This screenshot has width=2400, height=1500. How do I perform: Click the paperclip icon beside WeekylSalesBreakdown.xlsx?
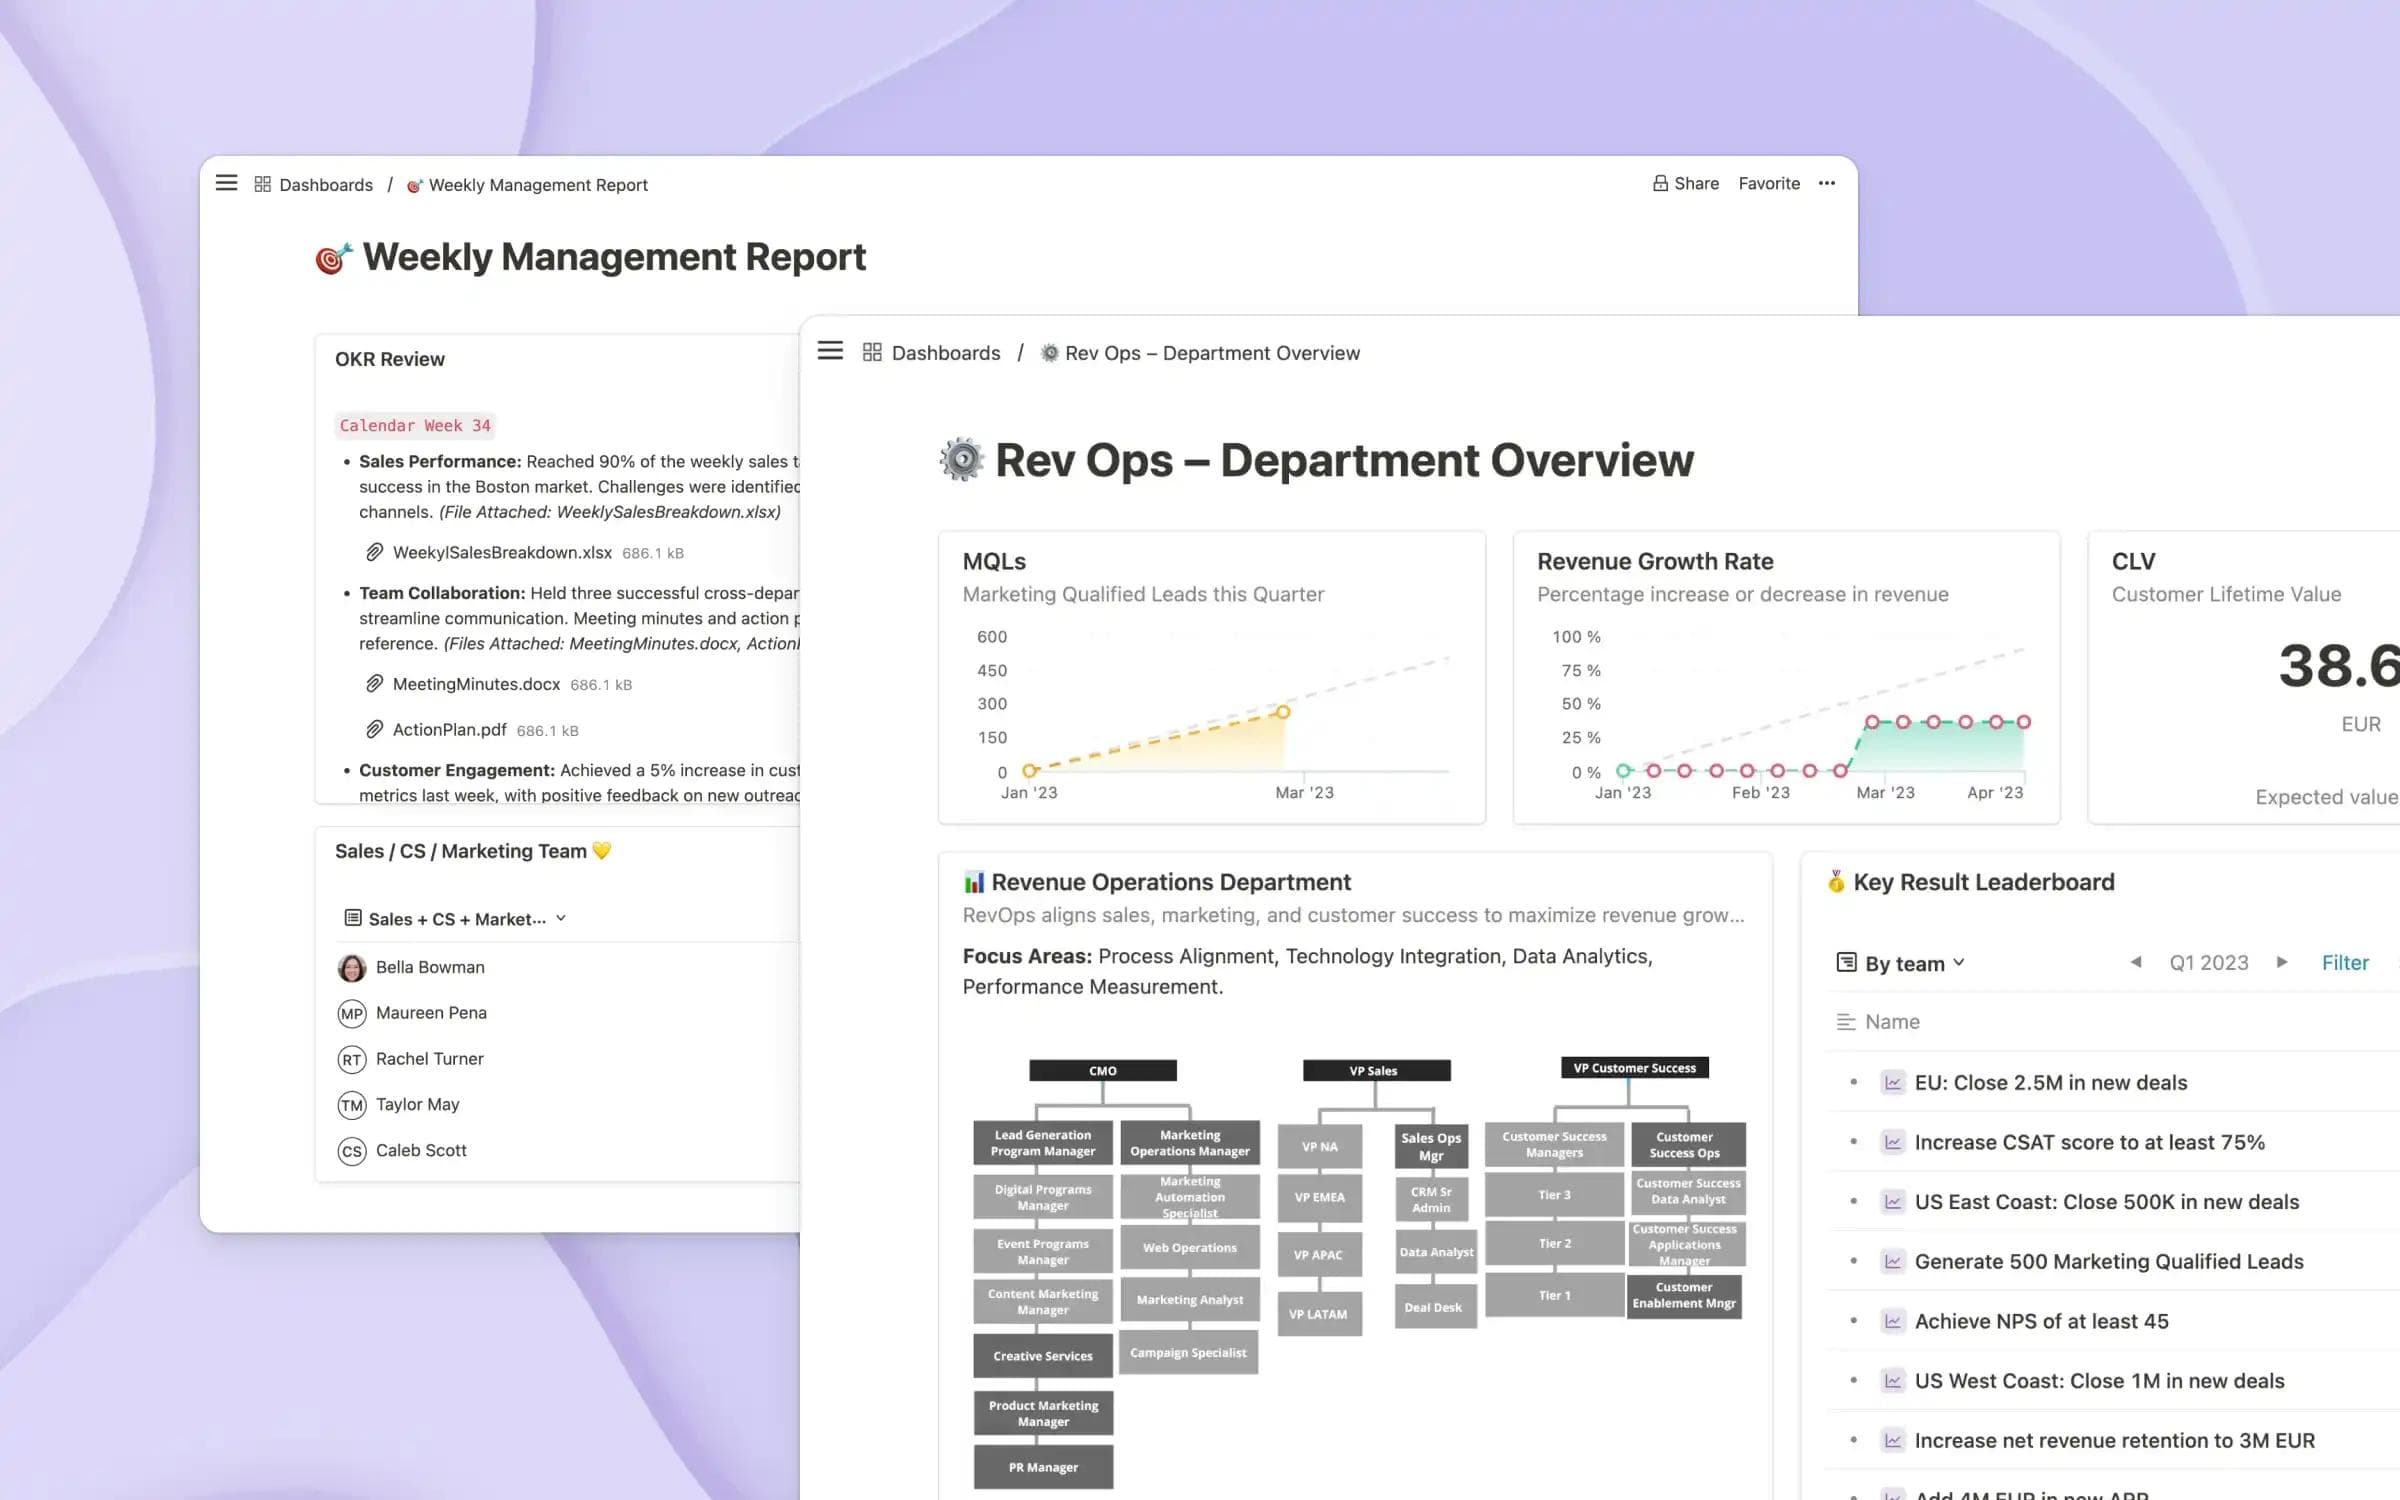pyautogui.click(x=374, y=552)
